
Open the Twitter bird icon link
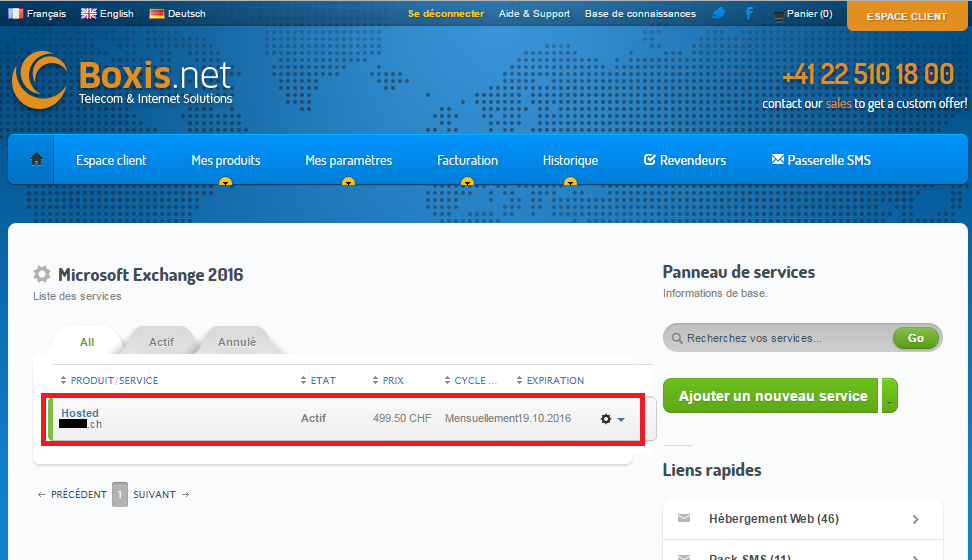point(719,13)
